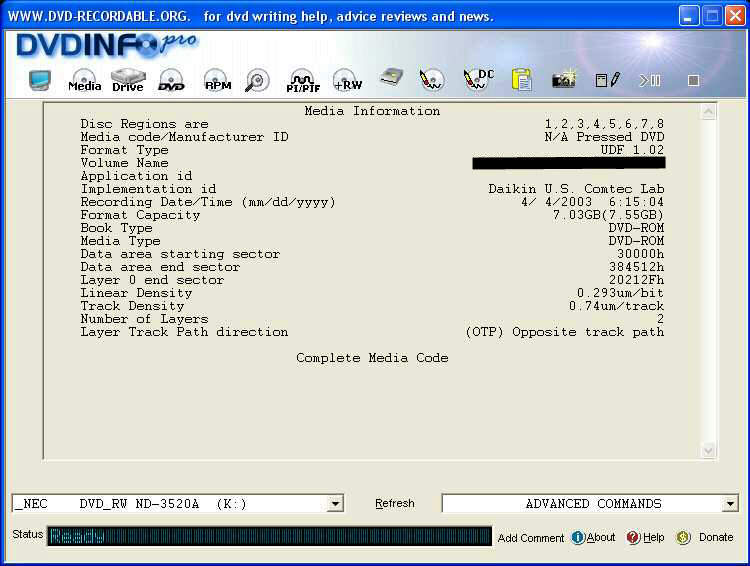The image size is (750, 566).
Task: Open the Drive info tool
Action: pos(128,80)
